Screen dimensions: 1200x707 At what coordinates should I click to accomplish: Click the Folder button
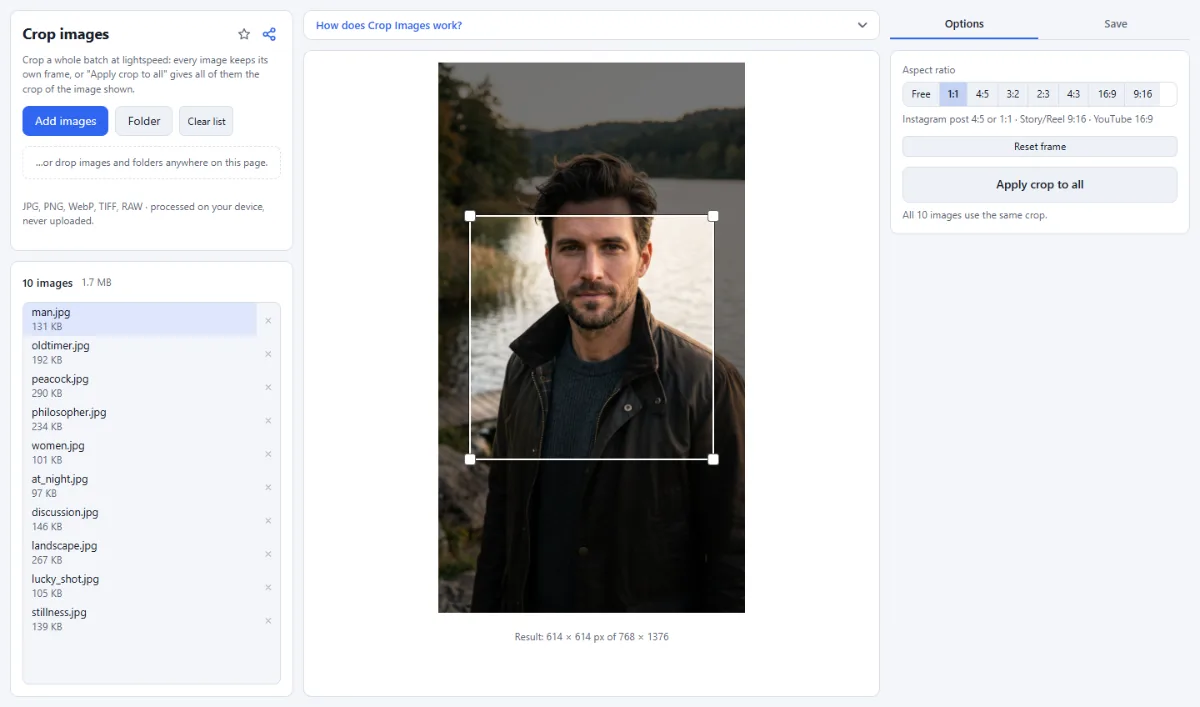tap(144, 121)
